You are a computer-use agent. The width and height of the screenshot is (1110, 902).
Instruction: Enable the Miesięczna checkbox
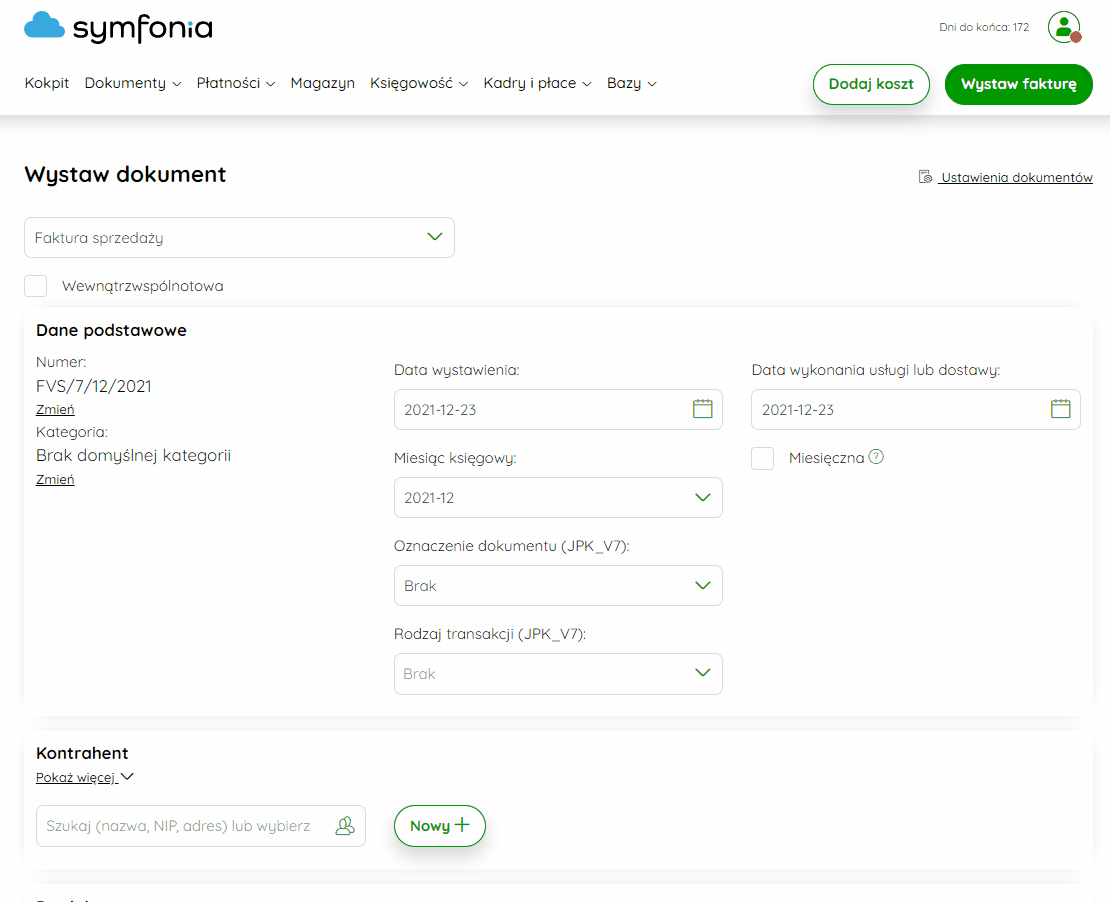point(762,458)
